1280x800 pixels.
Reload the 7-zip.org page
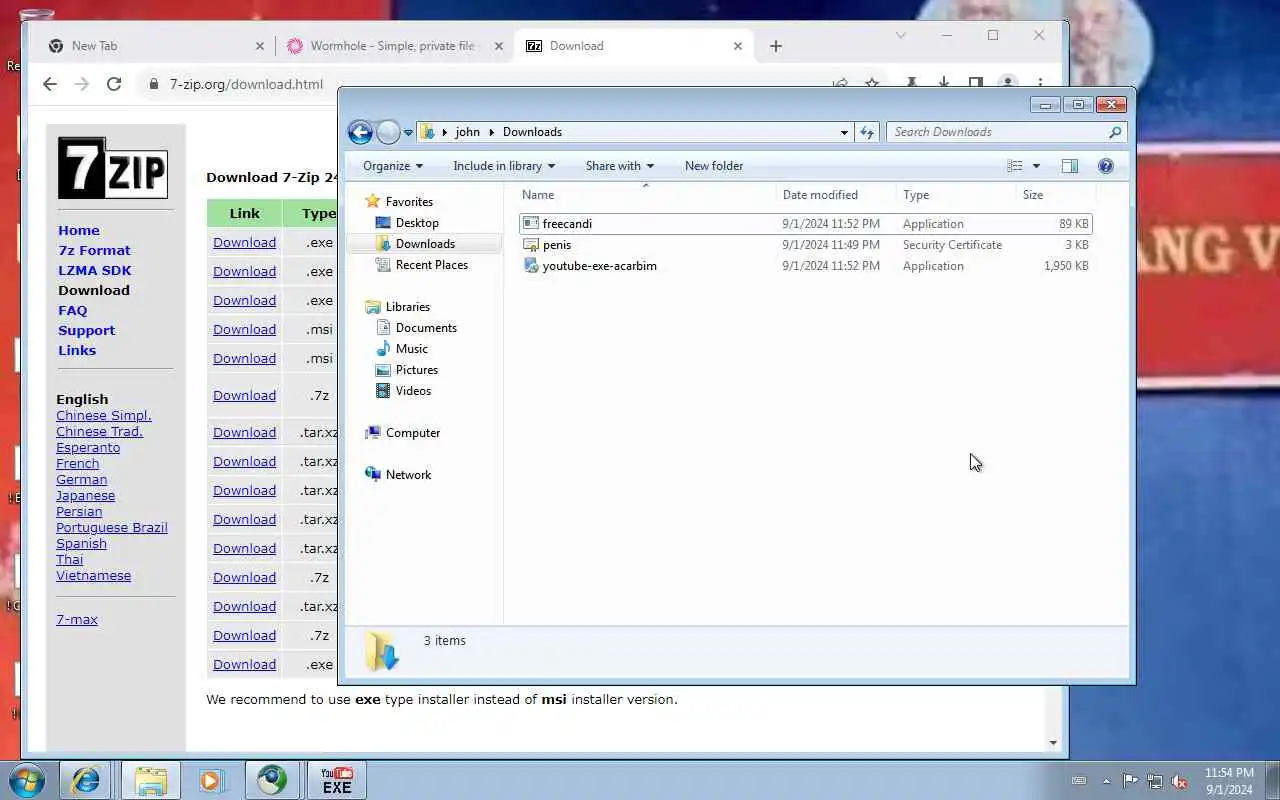point(114,84)
